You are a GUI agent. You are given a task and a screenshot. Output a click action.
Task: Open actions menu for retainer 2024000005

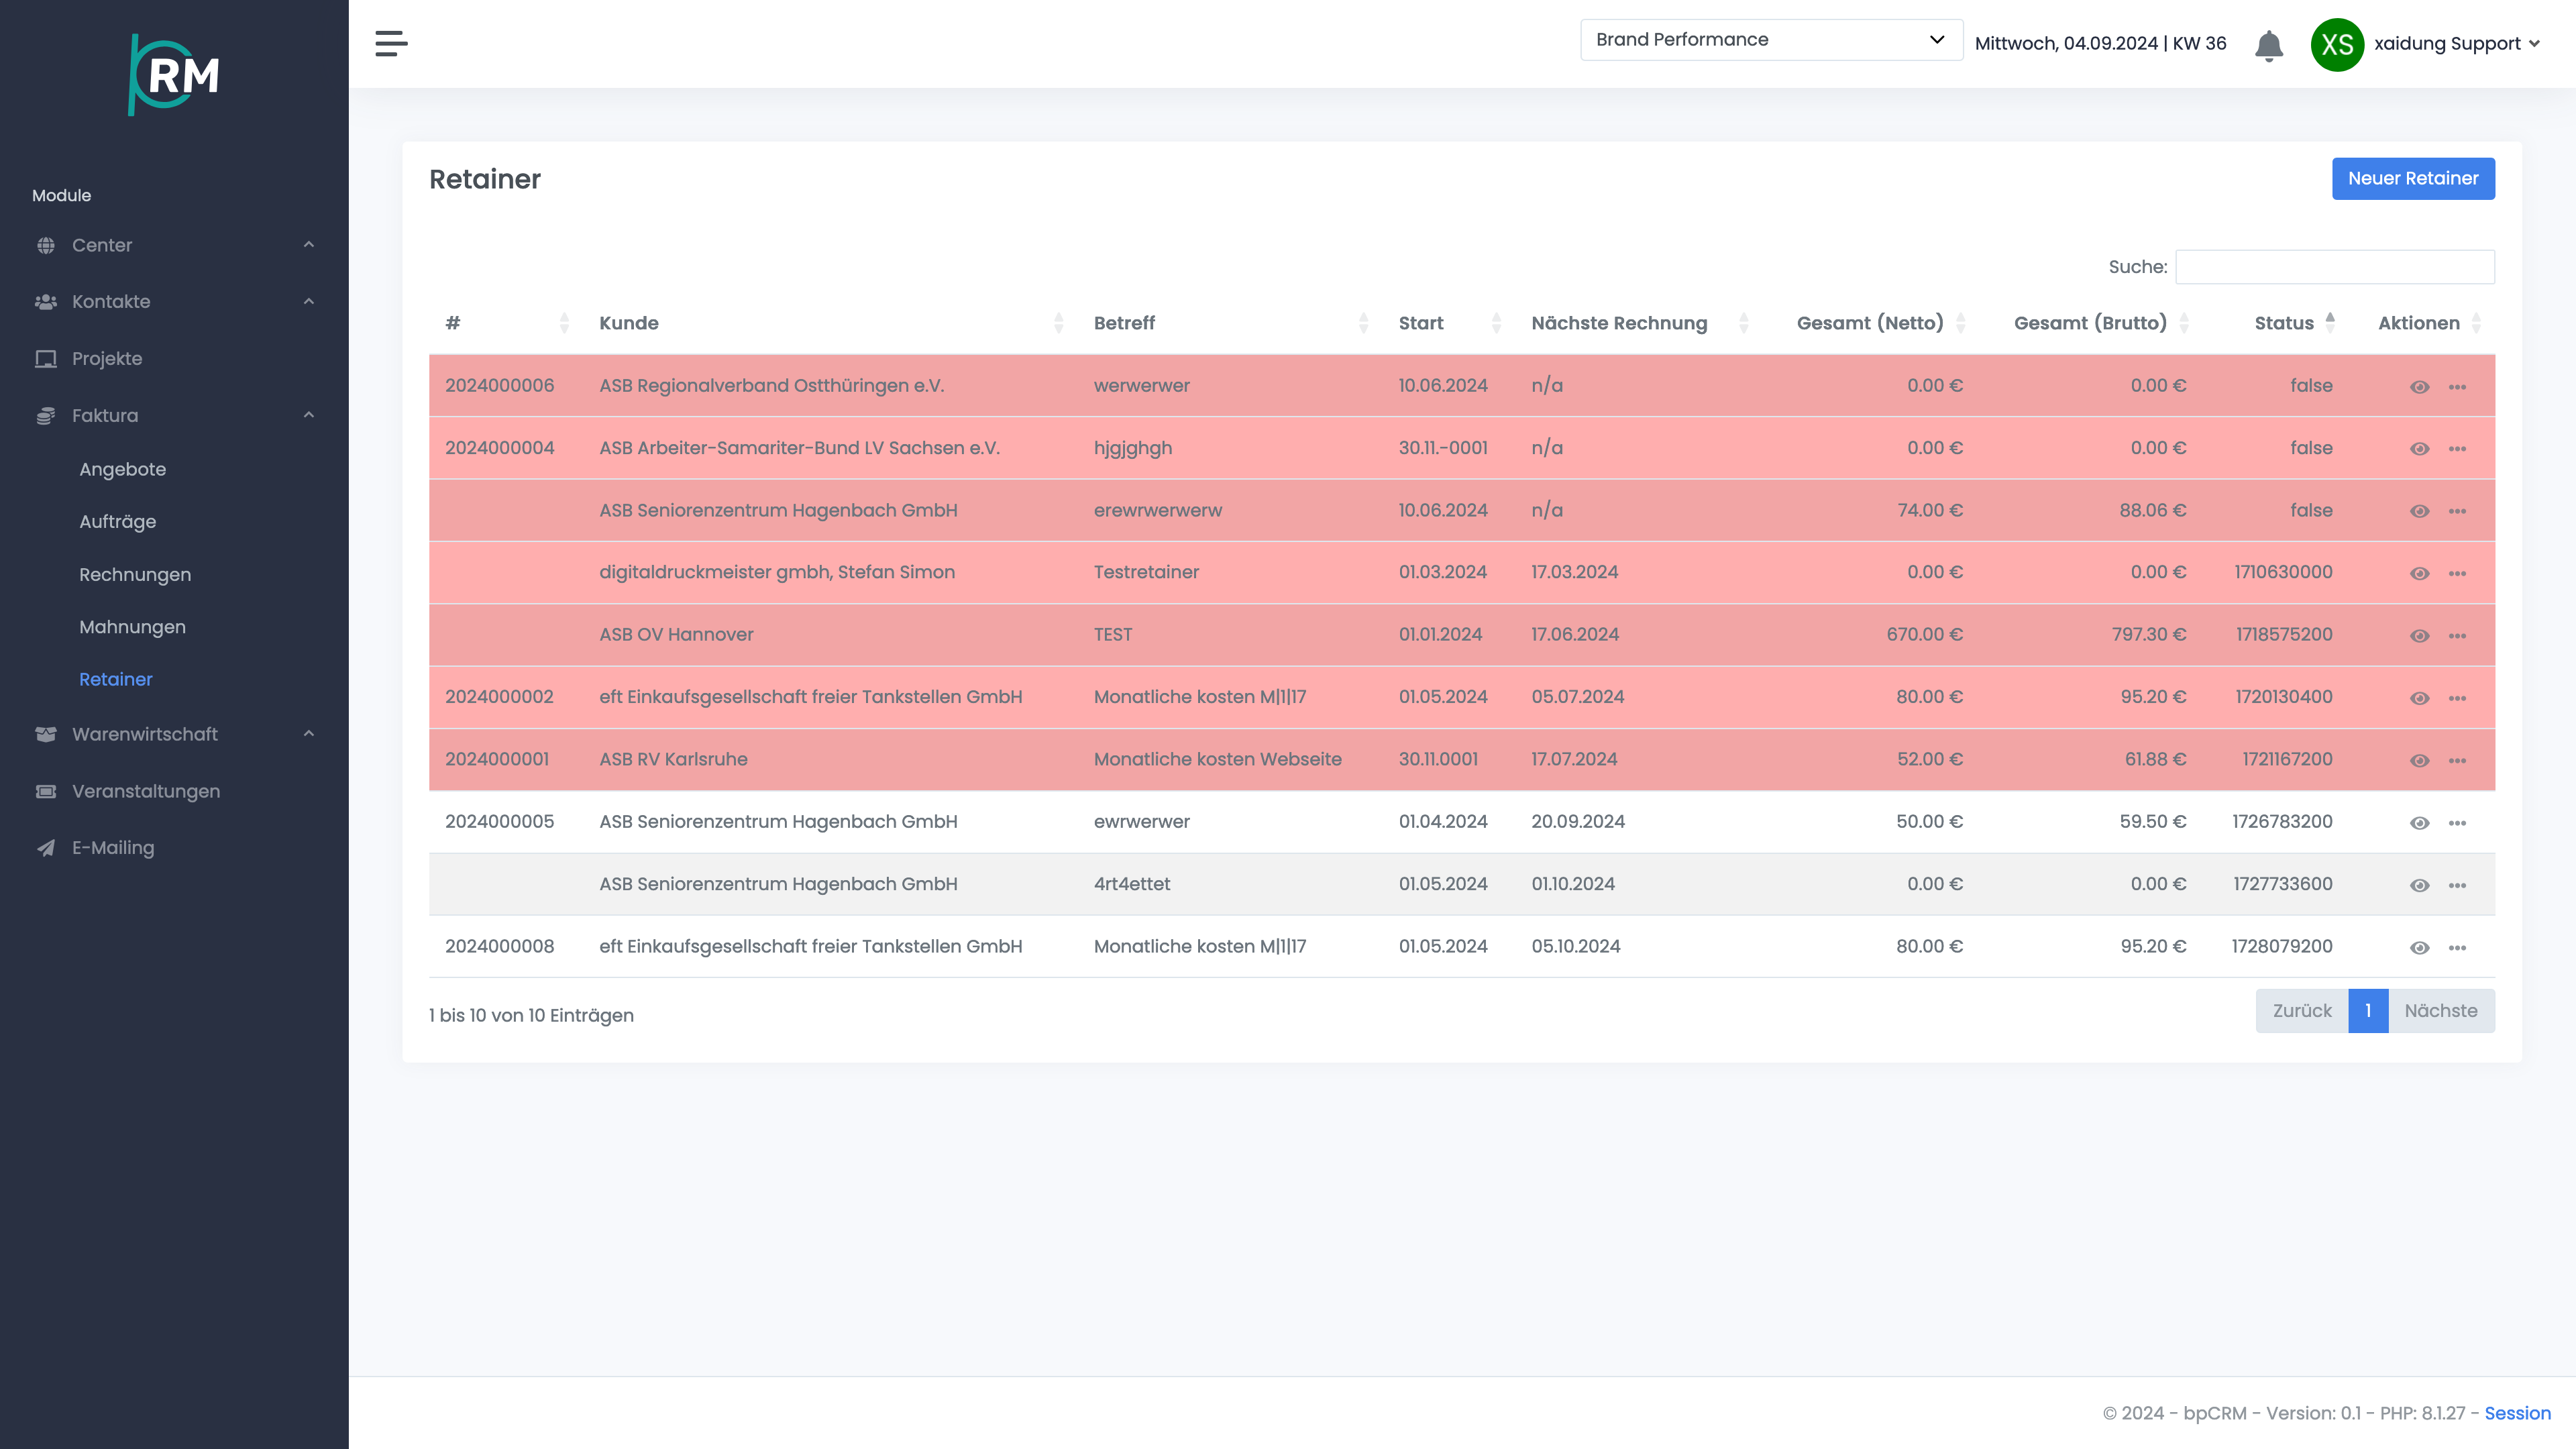click(2457, 823)
